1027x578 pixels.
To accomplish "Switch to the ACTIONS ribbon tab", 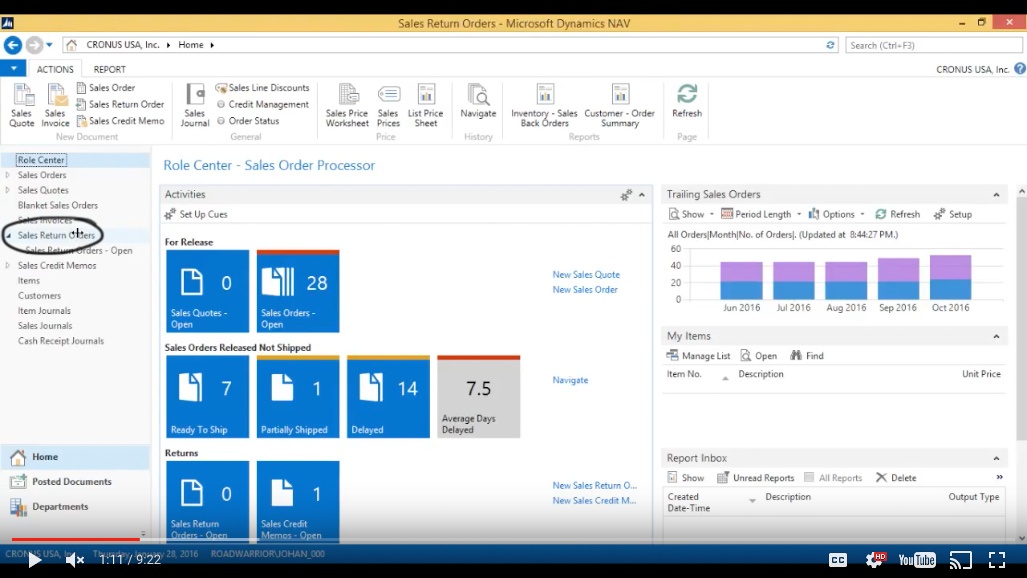I will (x=55, y=69).
